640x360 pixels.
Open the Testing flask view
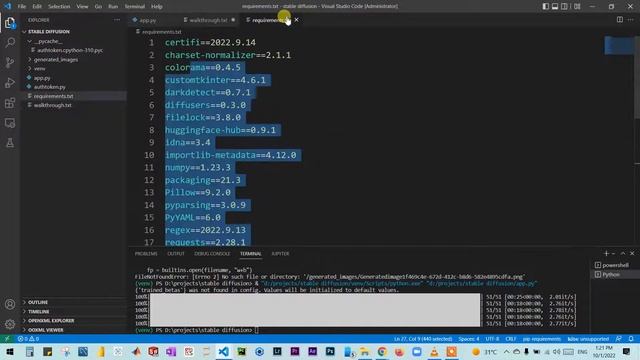click(10, 143)
